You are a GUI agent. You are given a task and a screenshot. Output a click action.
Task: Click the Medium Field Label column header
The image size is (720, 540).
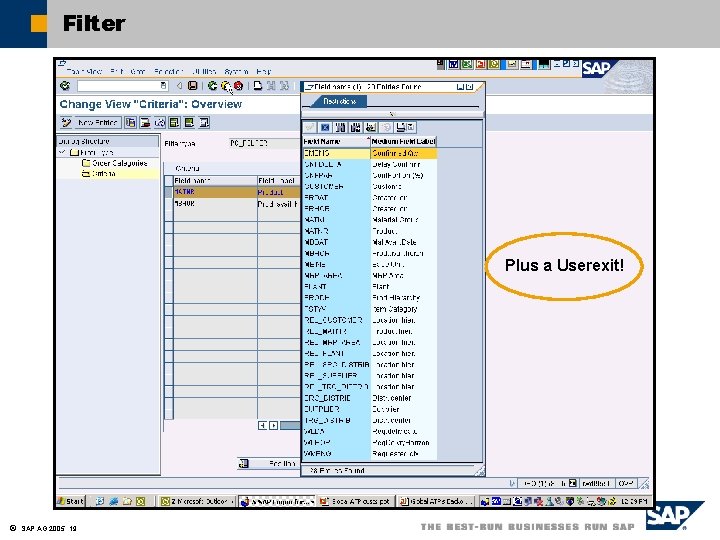click(x=404, y=141)
